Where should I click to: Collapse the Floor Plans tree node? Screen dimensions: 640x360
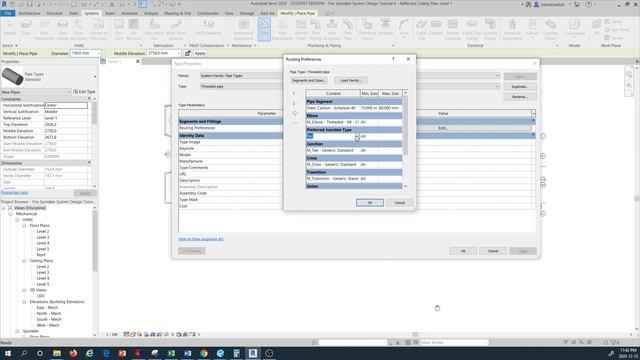(x=24, y=225)
